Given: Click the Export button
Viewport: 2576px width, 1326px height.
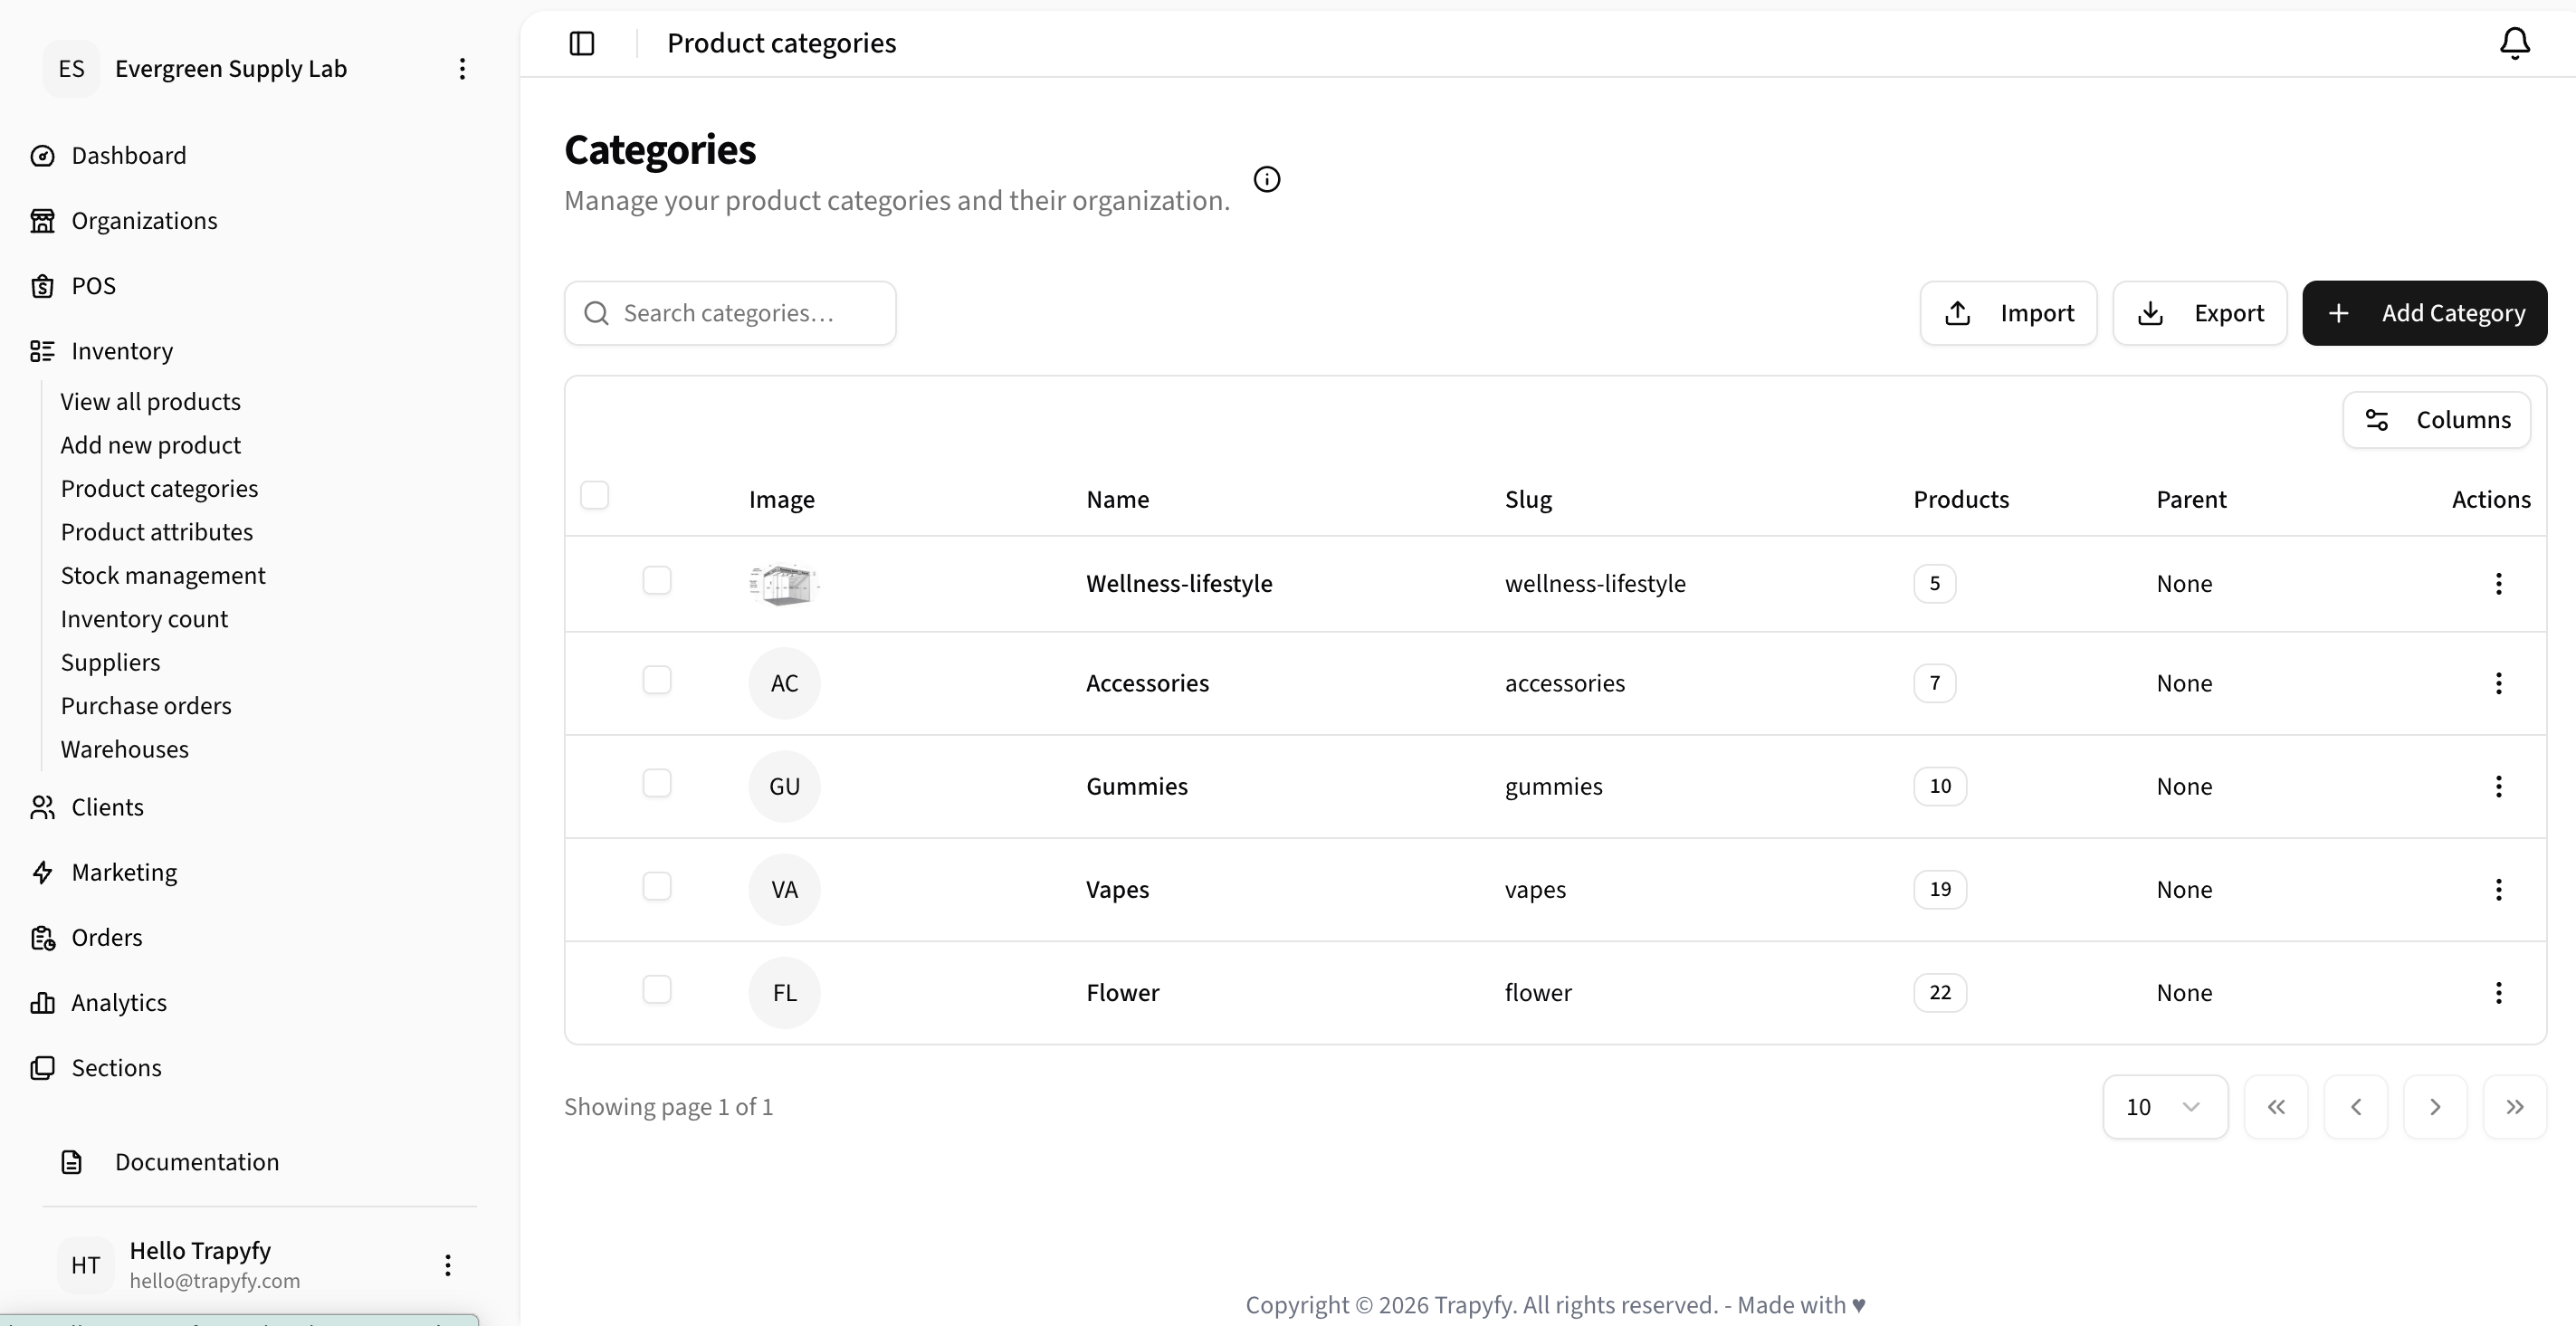Looking at the screenshot, I should [x=2199, y=314].
